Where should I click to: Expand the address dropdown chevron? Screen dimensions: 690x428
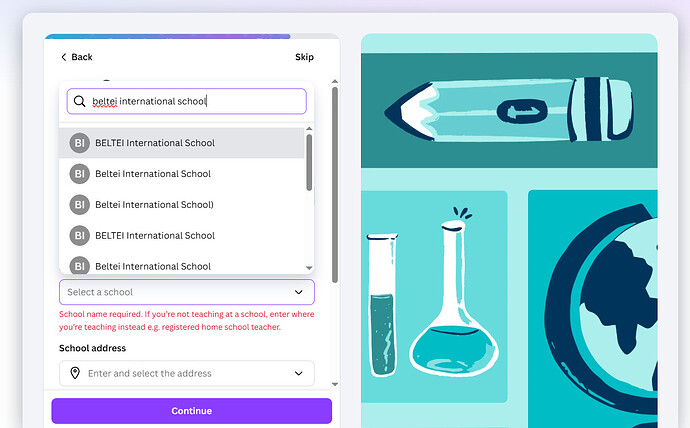click(298, 373)
